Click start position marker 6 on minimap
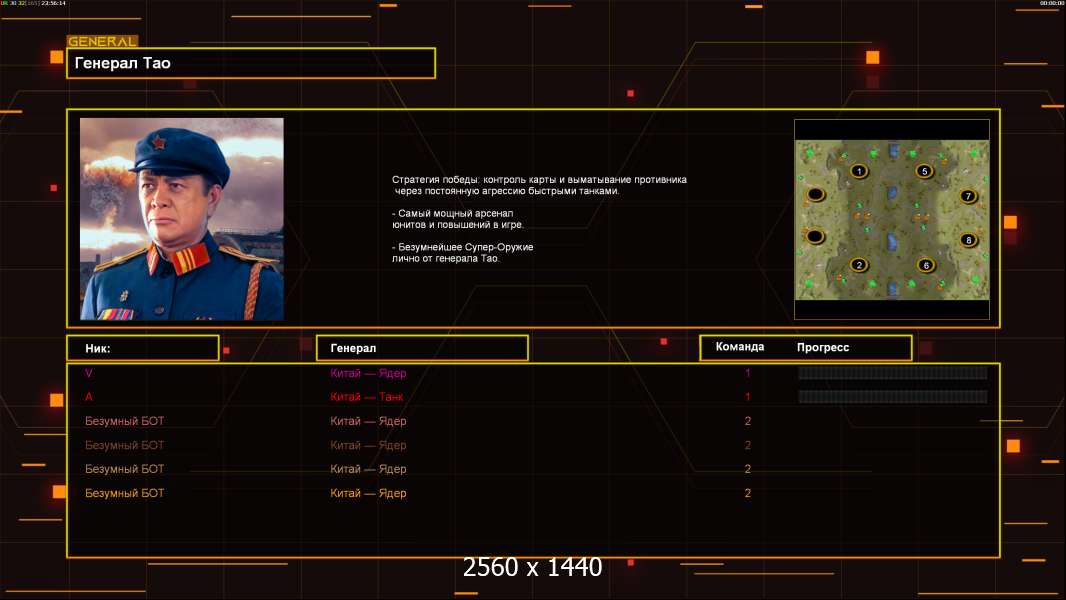1066x600 pixels. point(925,265)
